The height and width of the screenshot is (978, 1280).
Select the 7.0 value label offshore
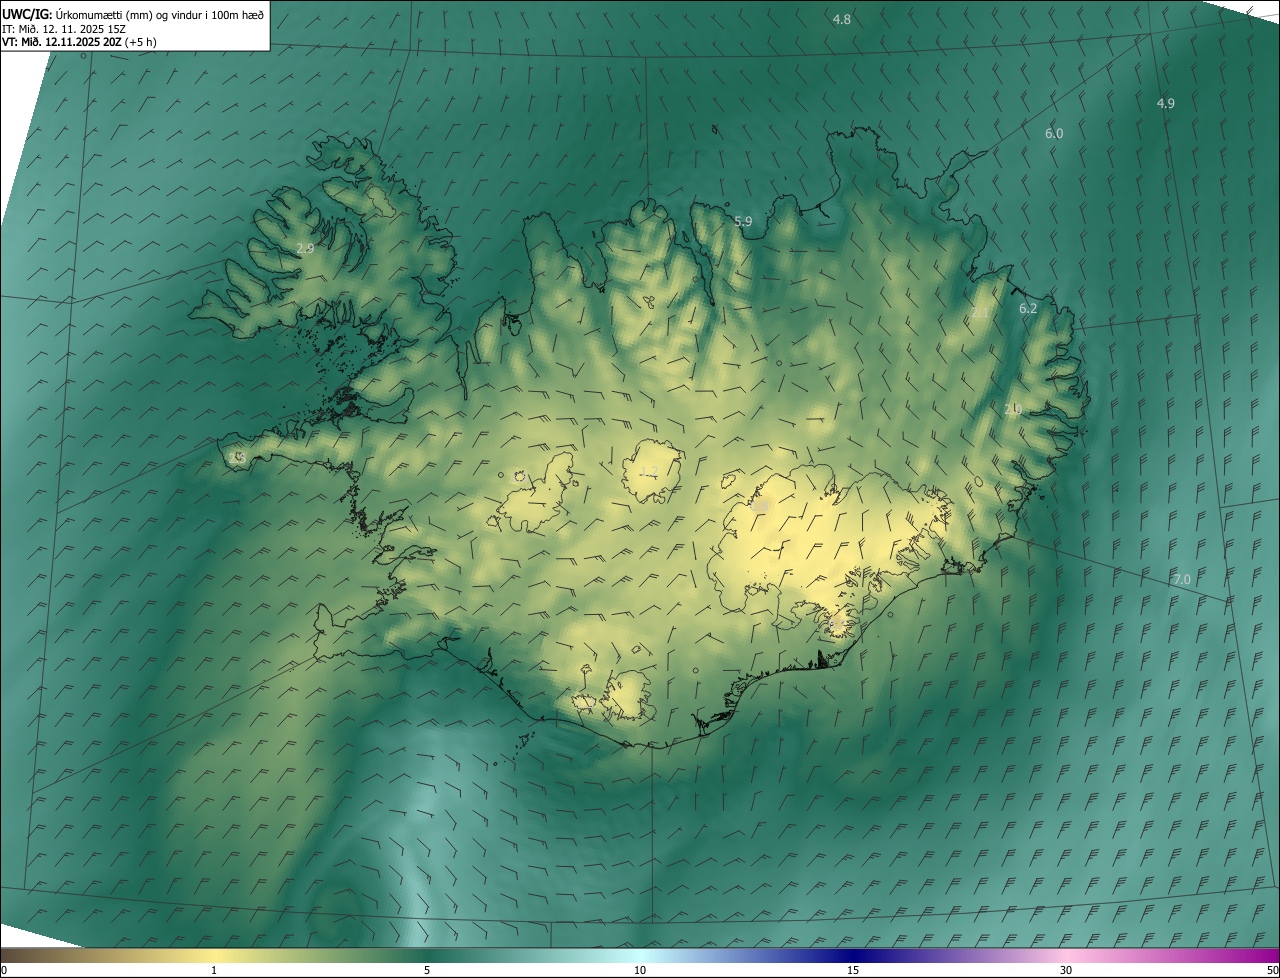click(x=1182, y=580)
